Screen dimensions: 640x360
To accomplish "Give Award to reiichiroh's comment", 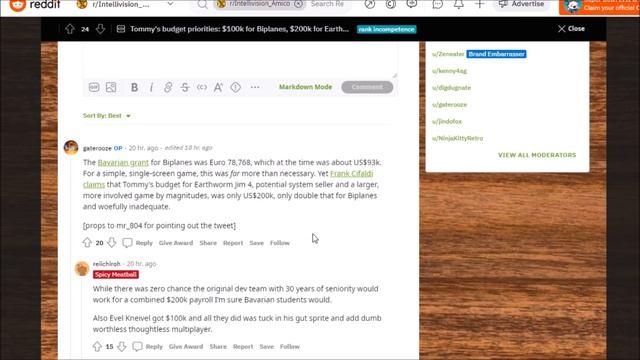I will pyautogui.click(x=186, y=347).
